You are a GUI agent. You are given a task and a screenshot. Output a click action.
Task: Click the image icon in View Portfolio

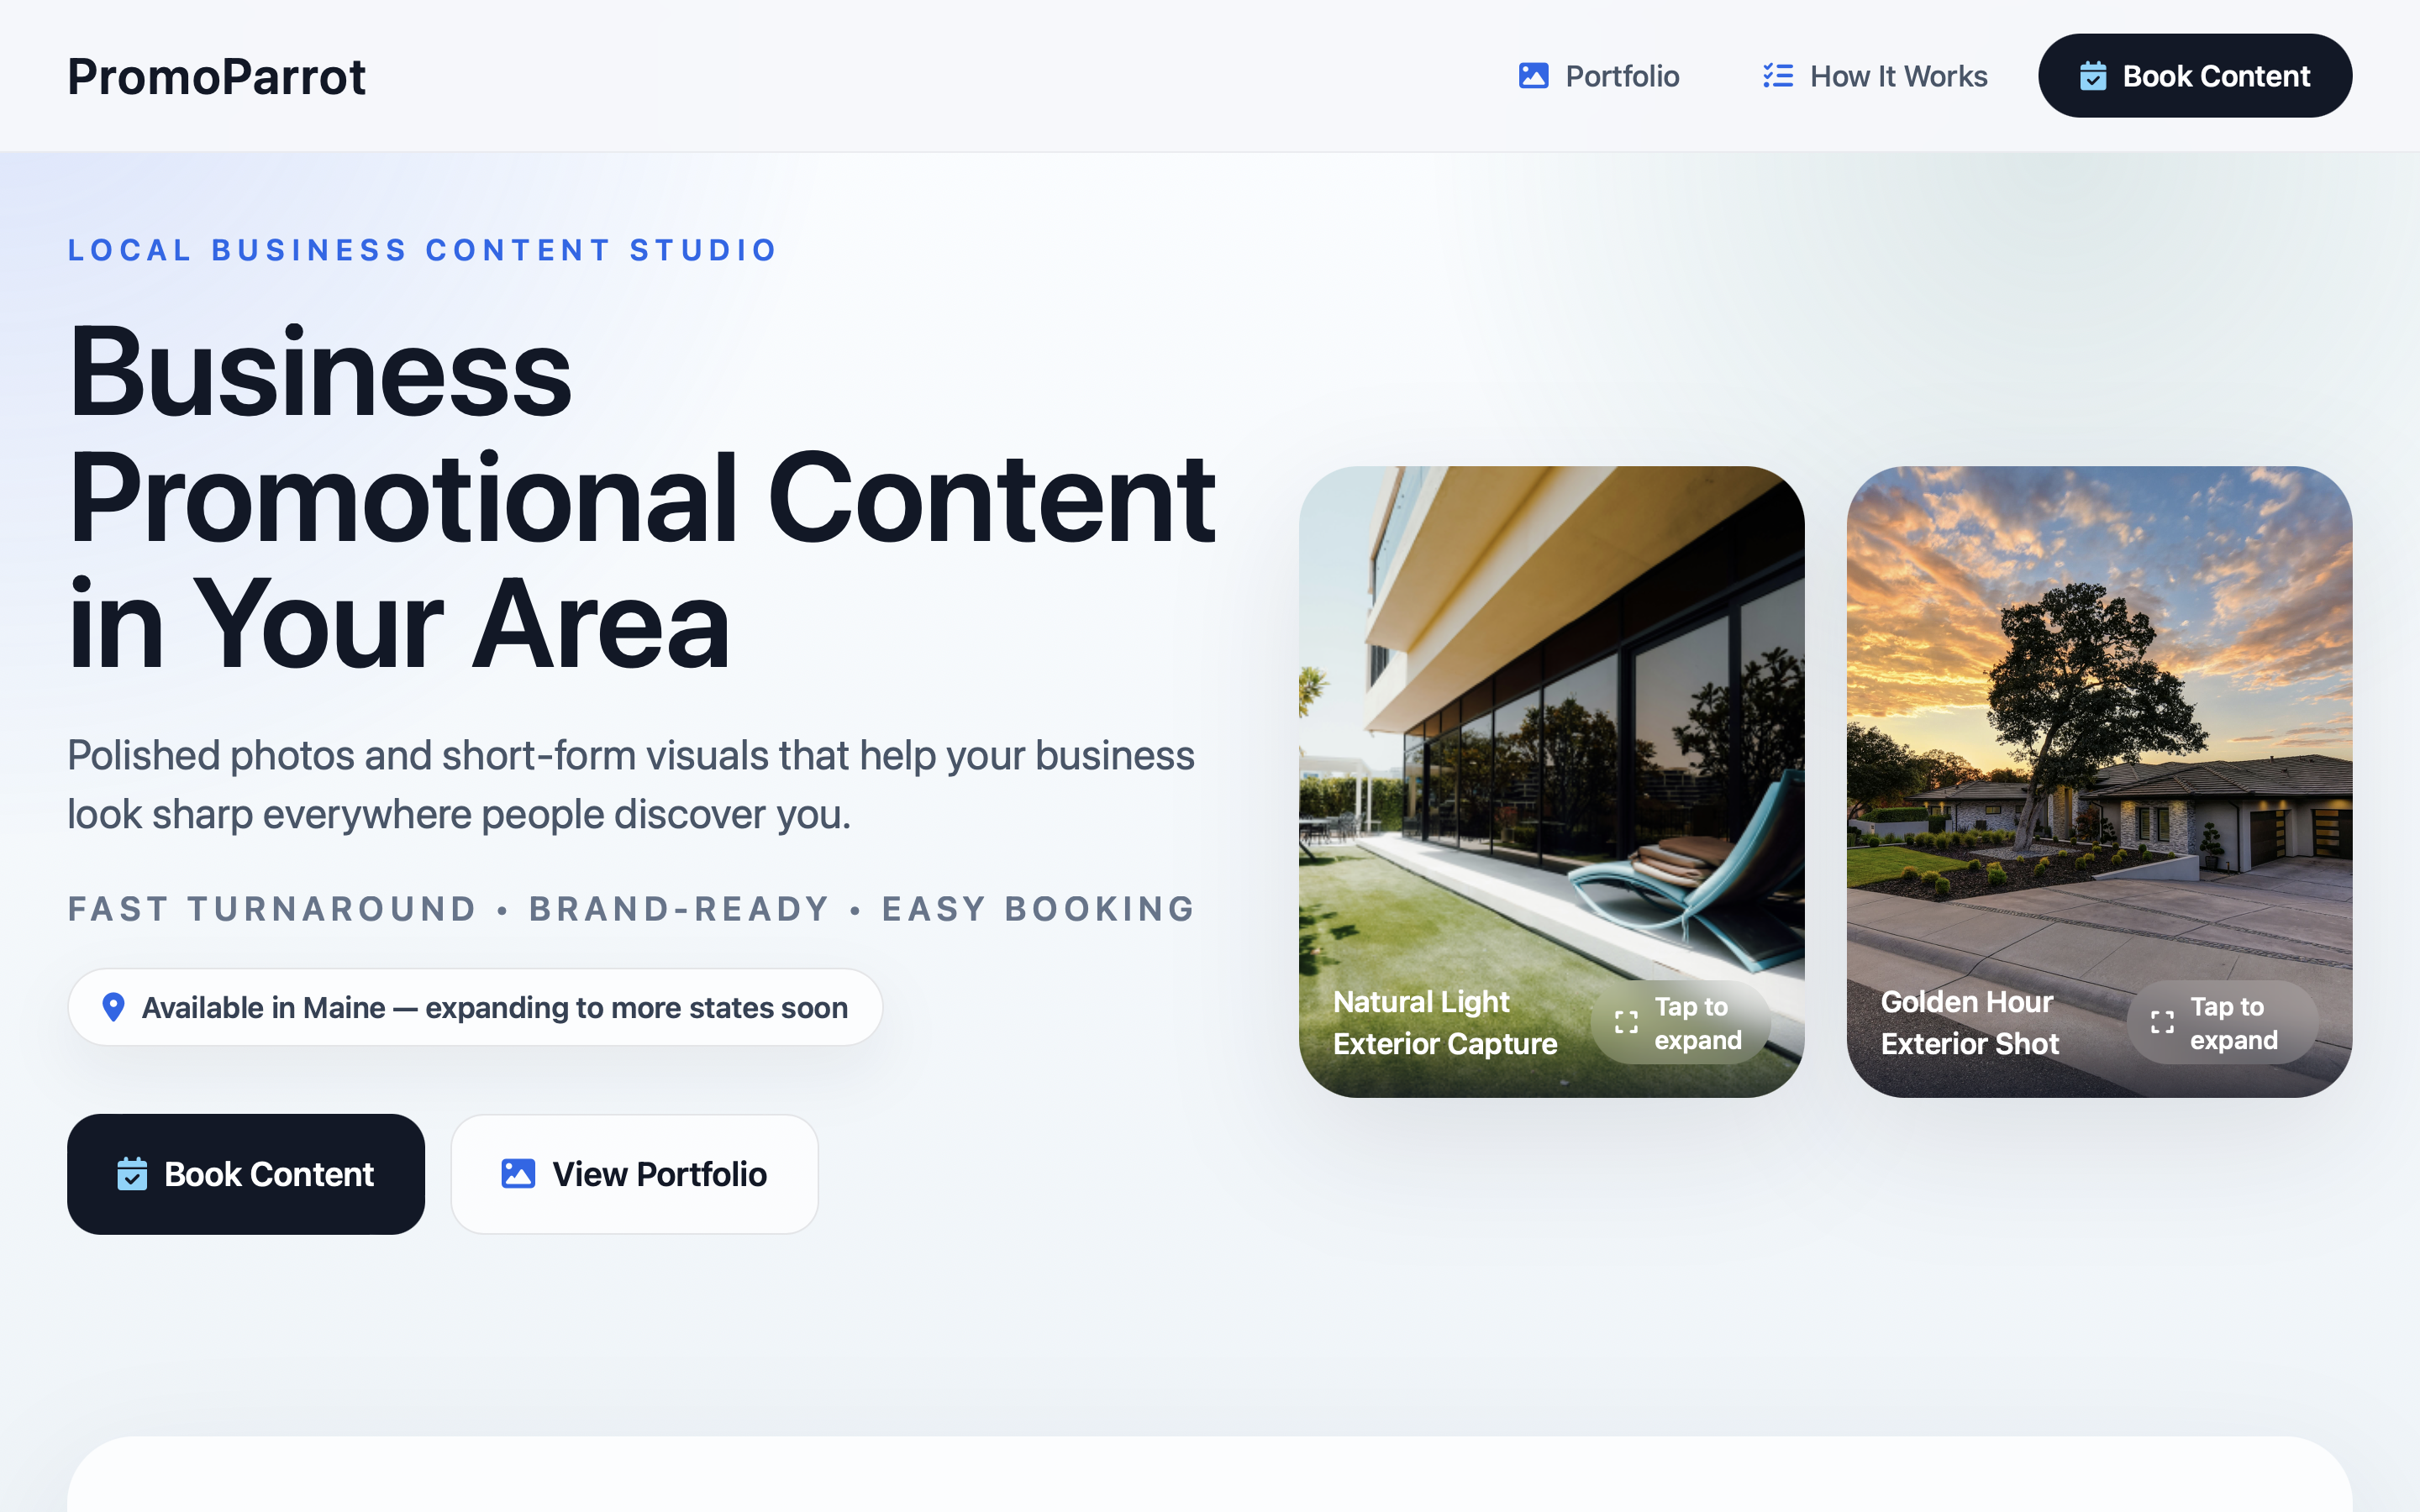click(x=518, y=1174)
